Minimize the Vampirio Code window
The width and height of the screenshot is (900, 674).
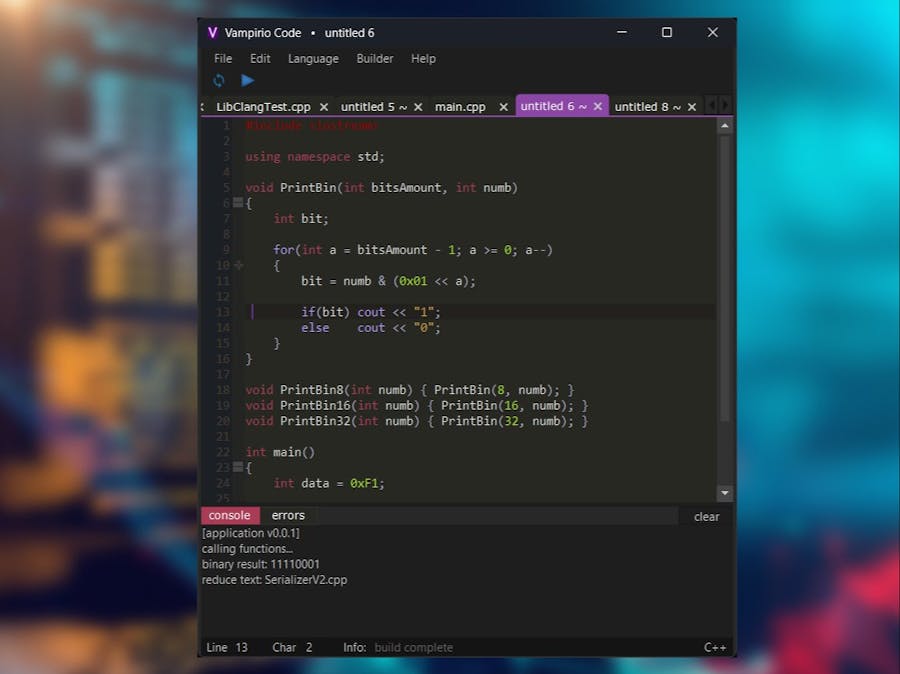click(x=622, y=32)
